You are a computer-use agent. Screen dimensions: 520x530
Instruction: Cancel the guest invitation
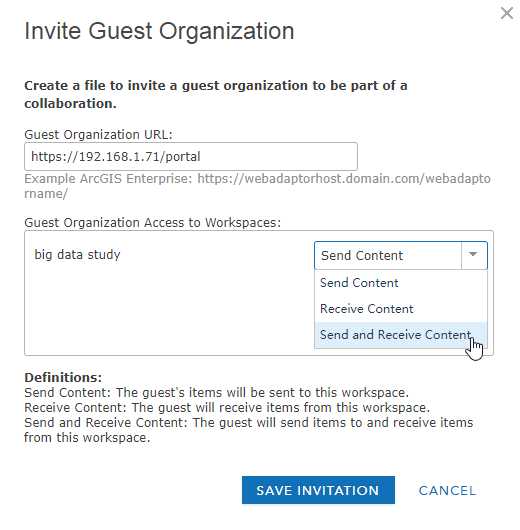pyautogui.click(x=447, y=490)
